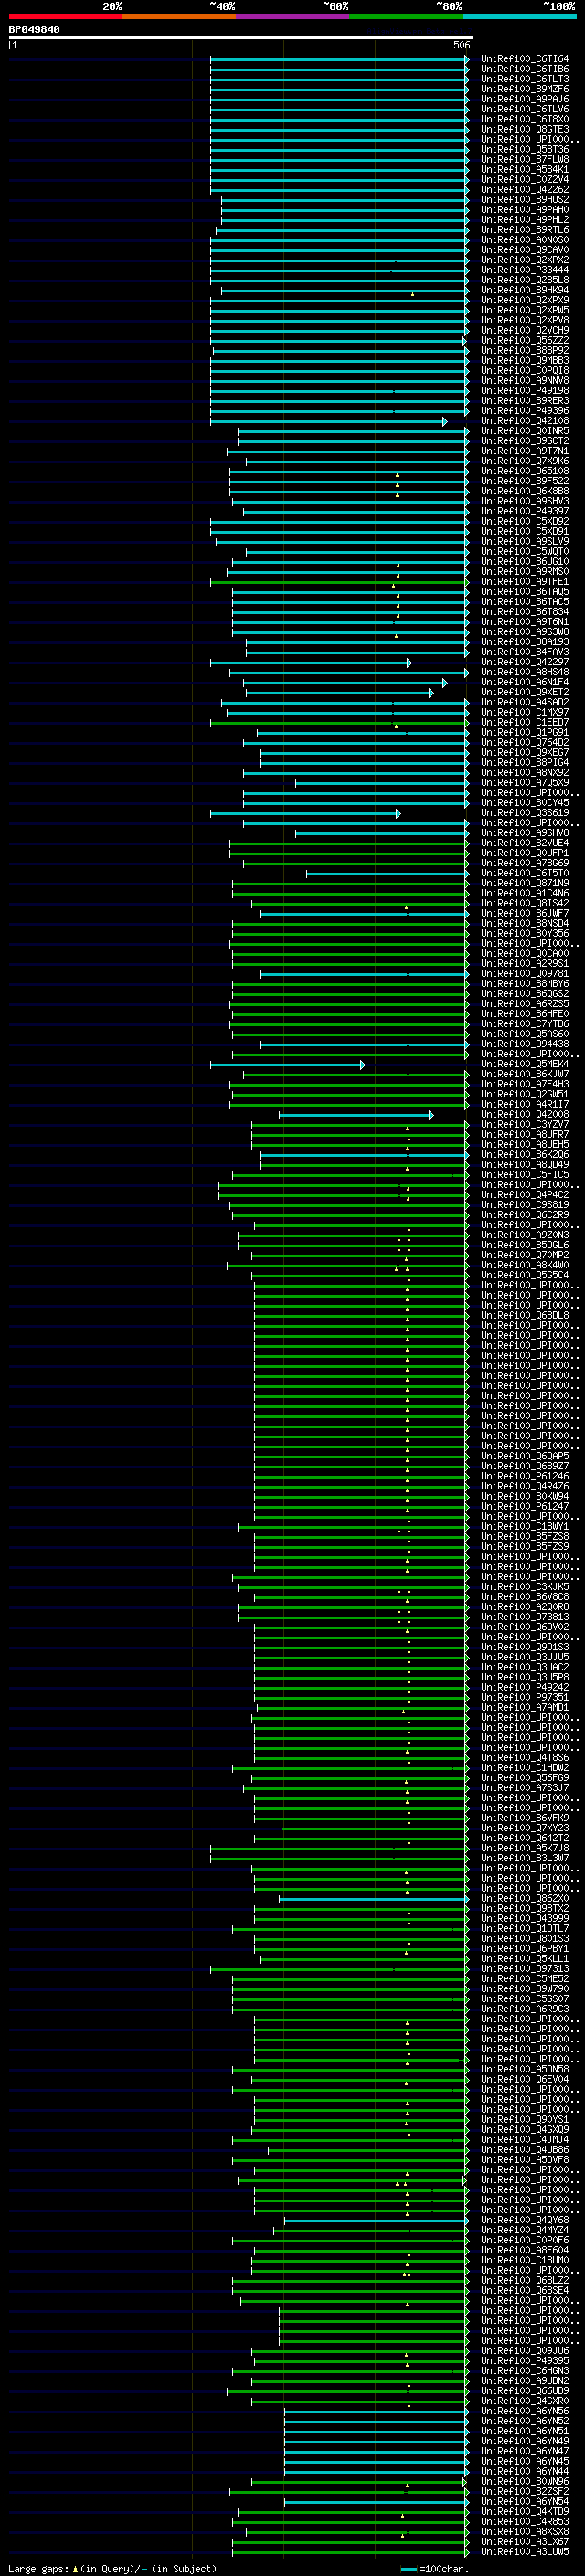The width and height of the screenshot is (585, 2576).
Task: Click the cyan ~100% identity legend segment
Action: tap(520, 16)
